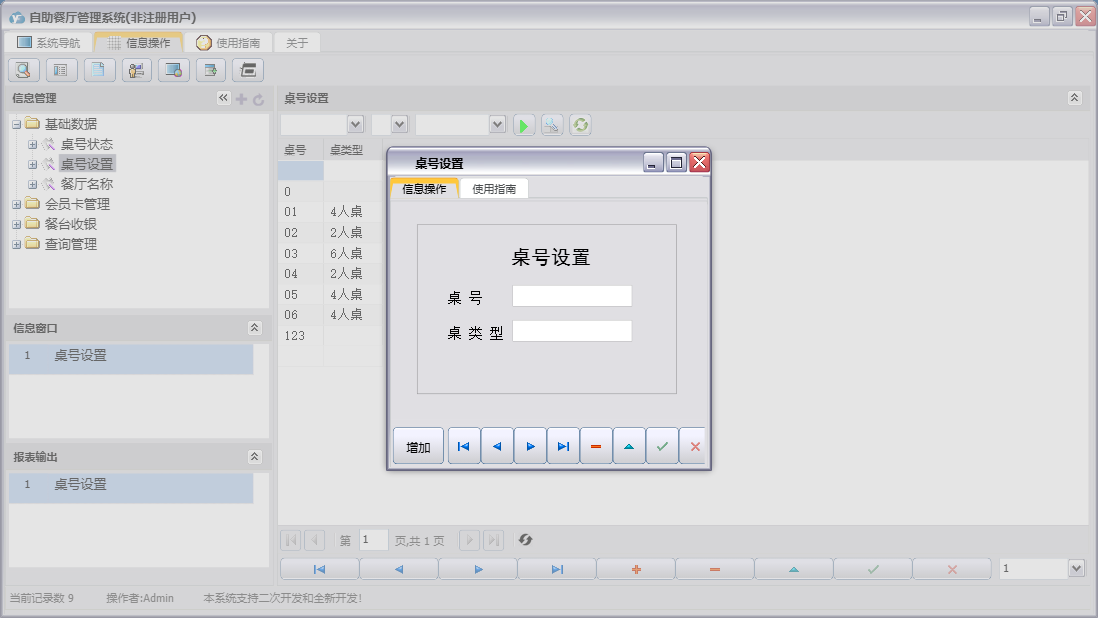
Task: Click the 桌号 input field in the dialog
Action: pos(572,296)
